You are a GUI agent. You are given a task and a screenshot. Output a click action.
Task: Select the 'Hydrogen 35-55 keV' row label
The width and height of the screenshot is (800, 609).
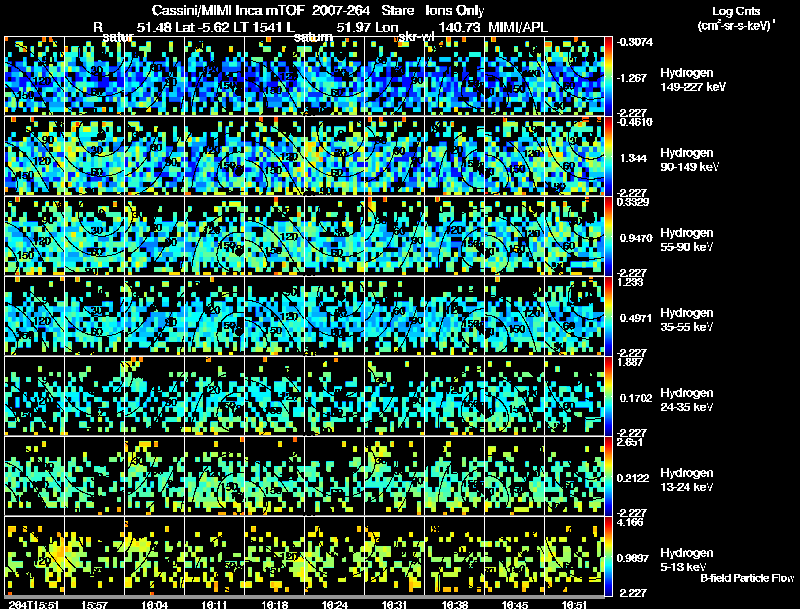coord(687,320)
